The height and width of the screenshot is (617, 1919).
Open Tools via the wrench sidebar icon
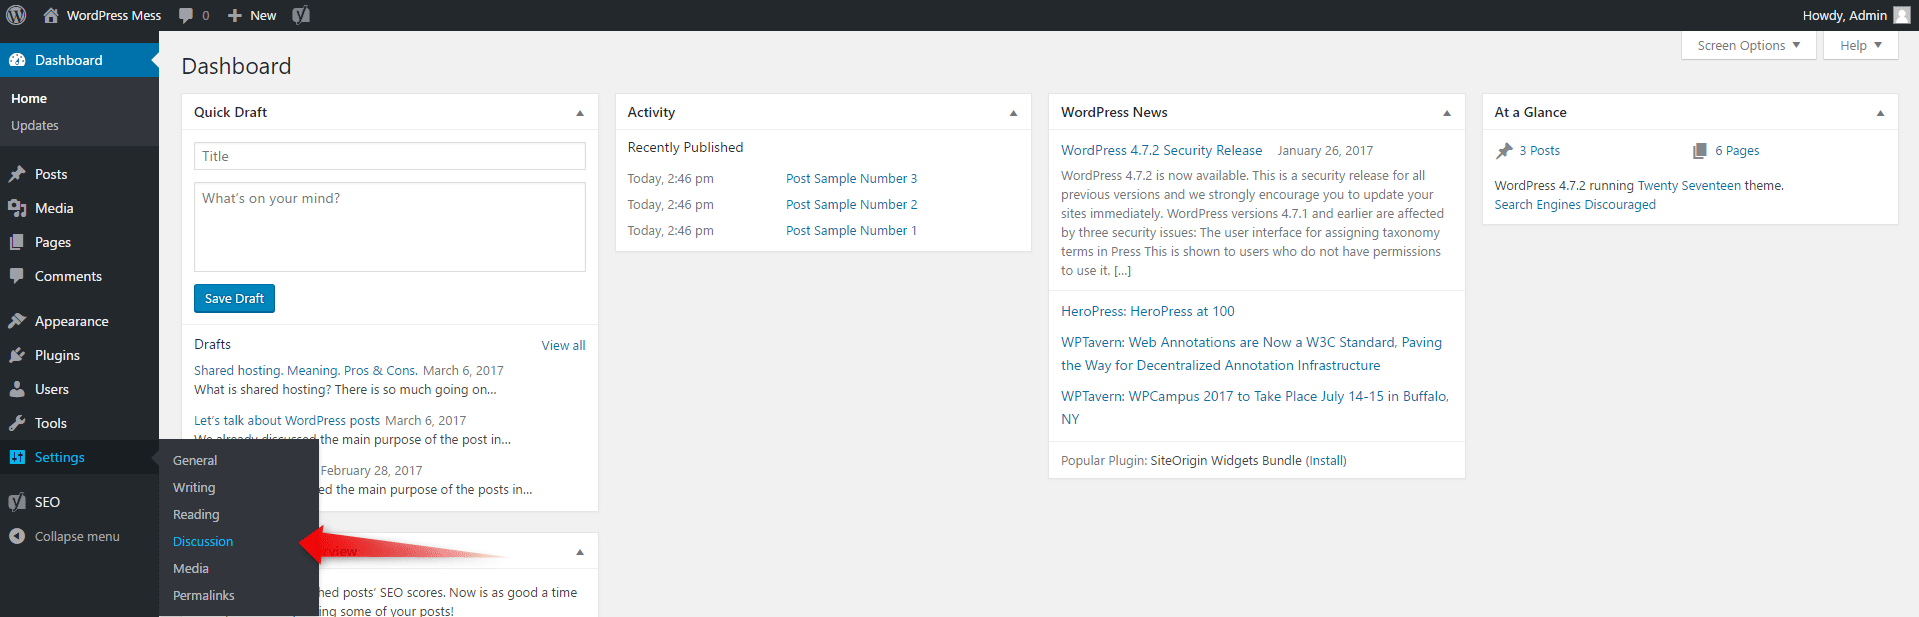[x=17, y=423]
